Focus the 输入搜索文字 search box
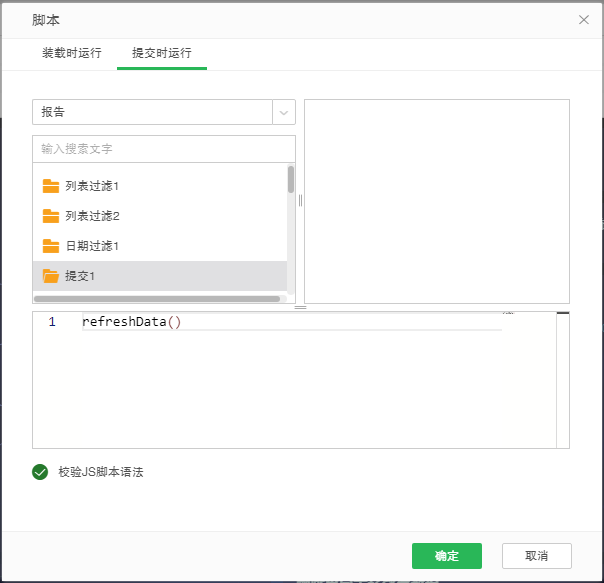Image resolution: width=604 pixels, height=583 pixels. click(164, 149)
